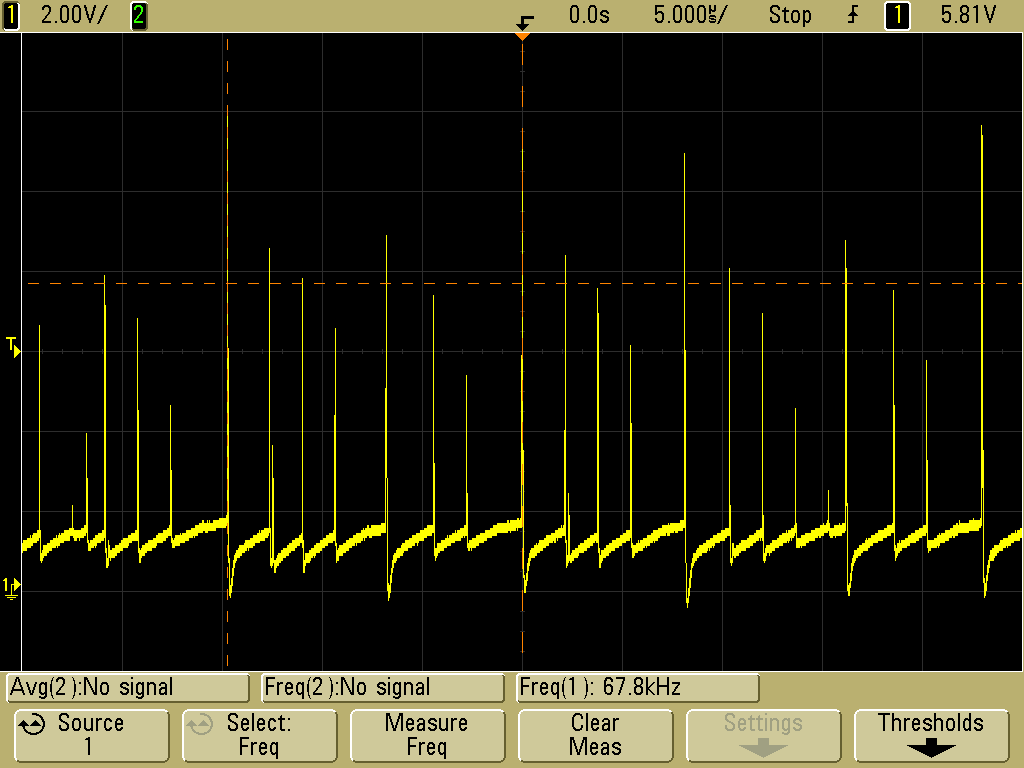Viewport: 1024px width, 768px height.
Task: Click the trigger source 1 badge
Action: (x=897, y=15)
